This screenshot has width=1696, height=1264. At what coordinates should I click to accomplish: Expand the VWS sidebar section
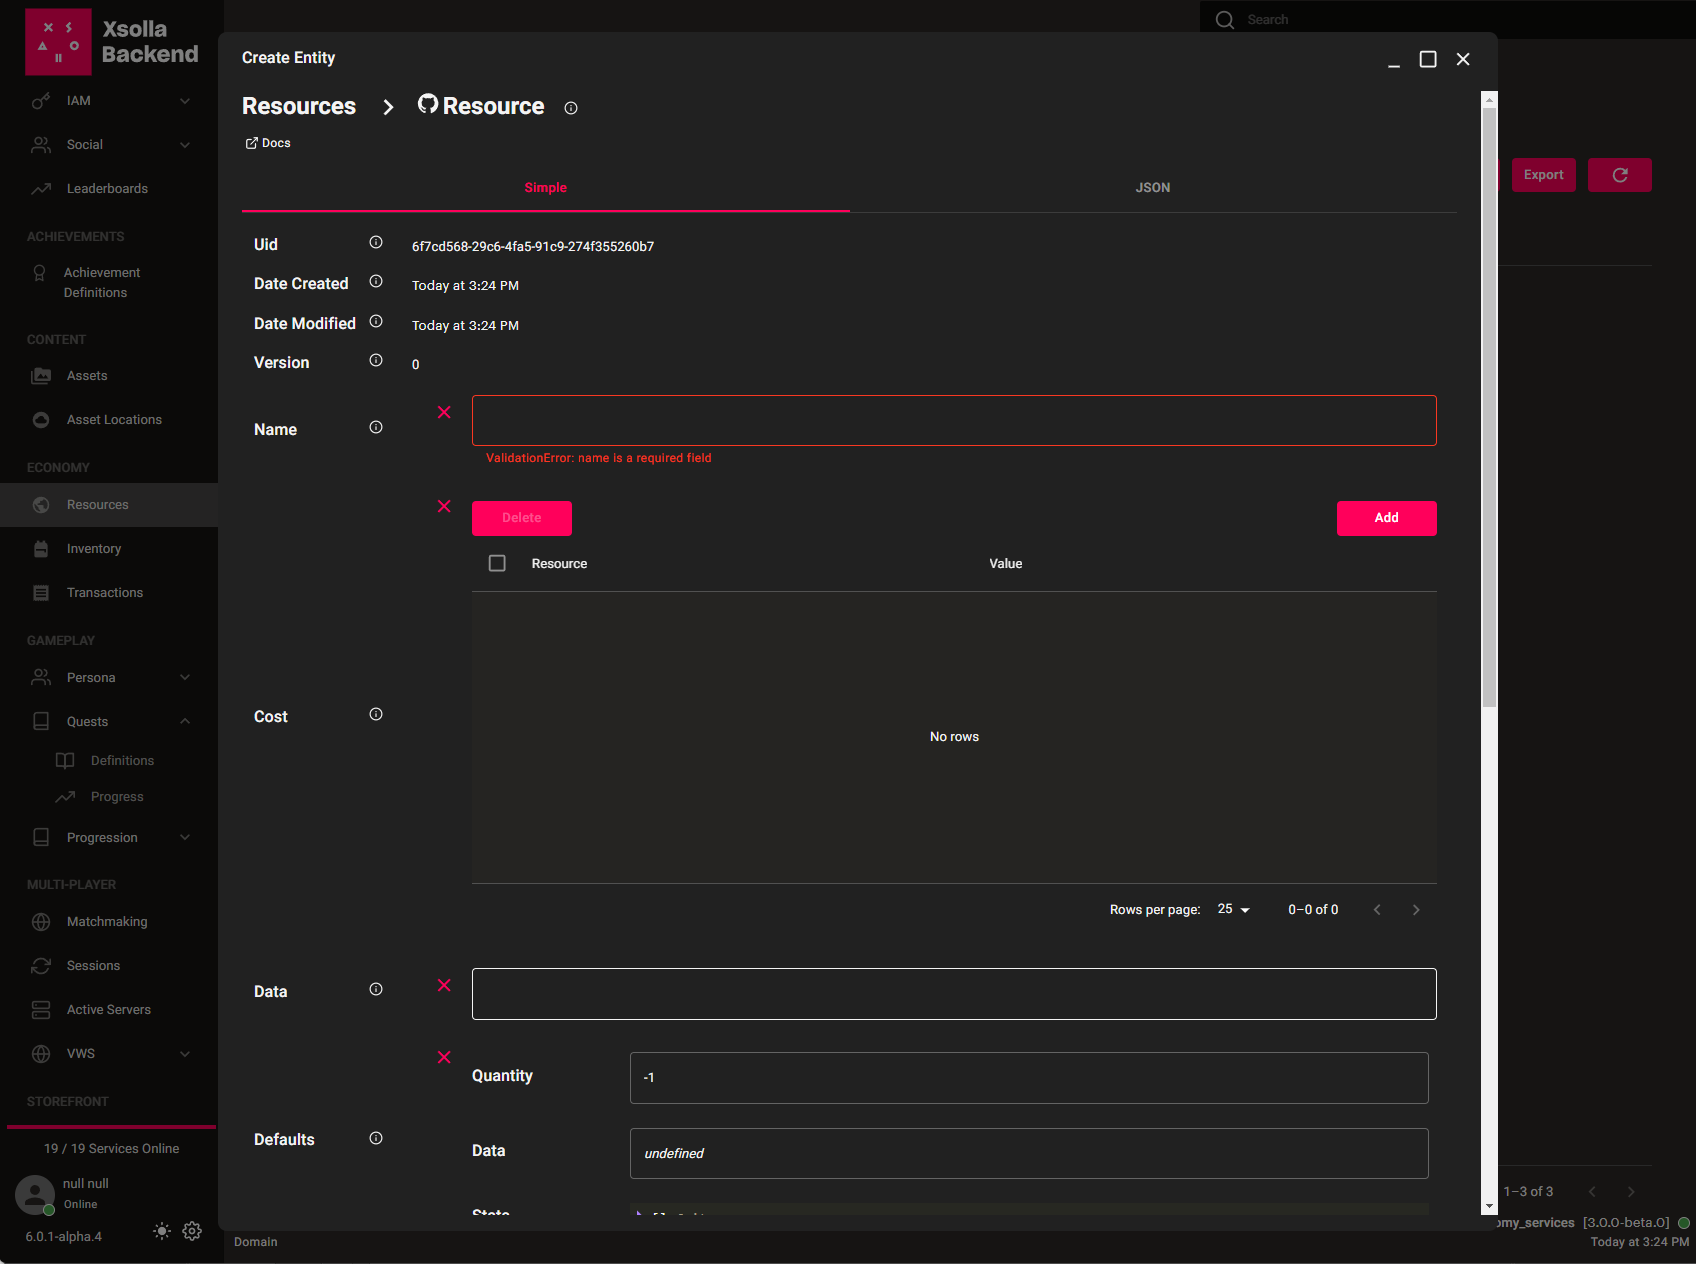coord(185,1054)
